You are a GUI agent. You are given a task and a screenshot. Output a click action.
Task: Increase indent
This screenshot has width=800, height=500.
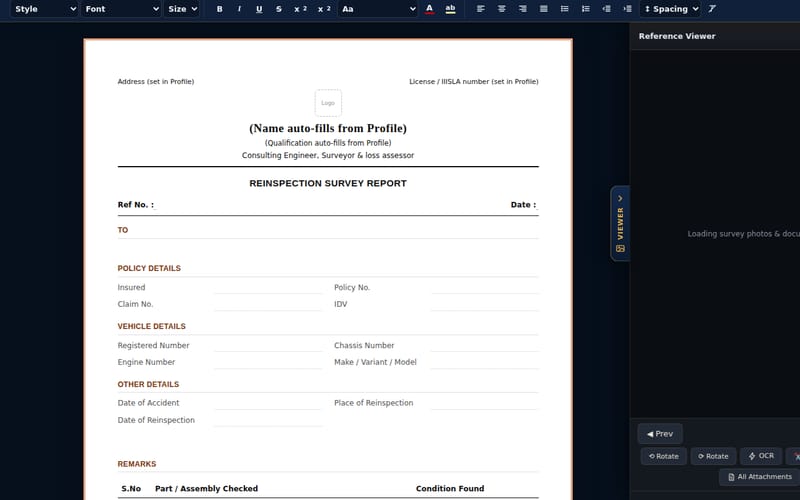pos(628,9)
